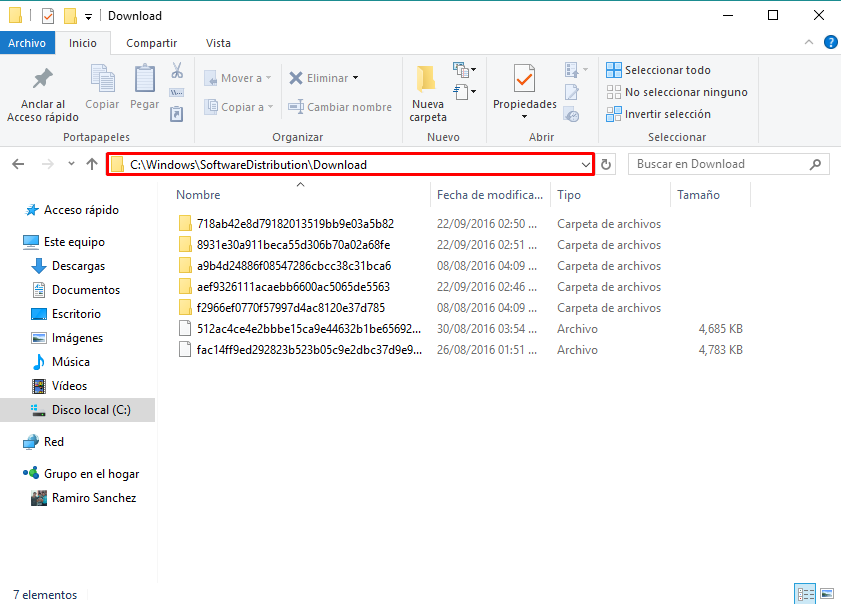
Task: Click Invertir selección
Action: coord(659,114)
